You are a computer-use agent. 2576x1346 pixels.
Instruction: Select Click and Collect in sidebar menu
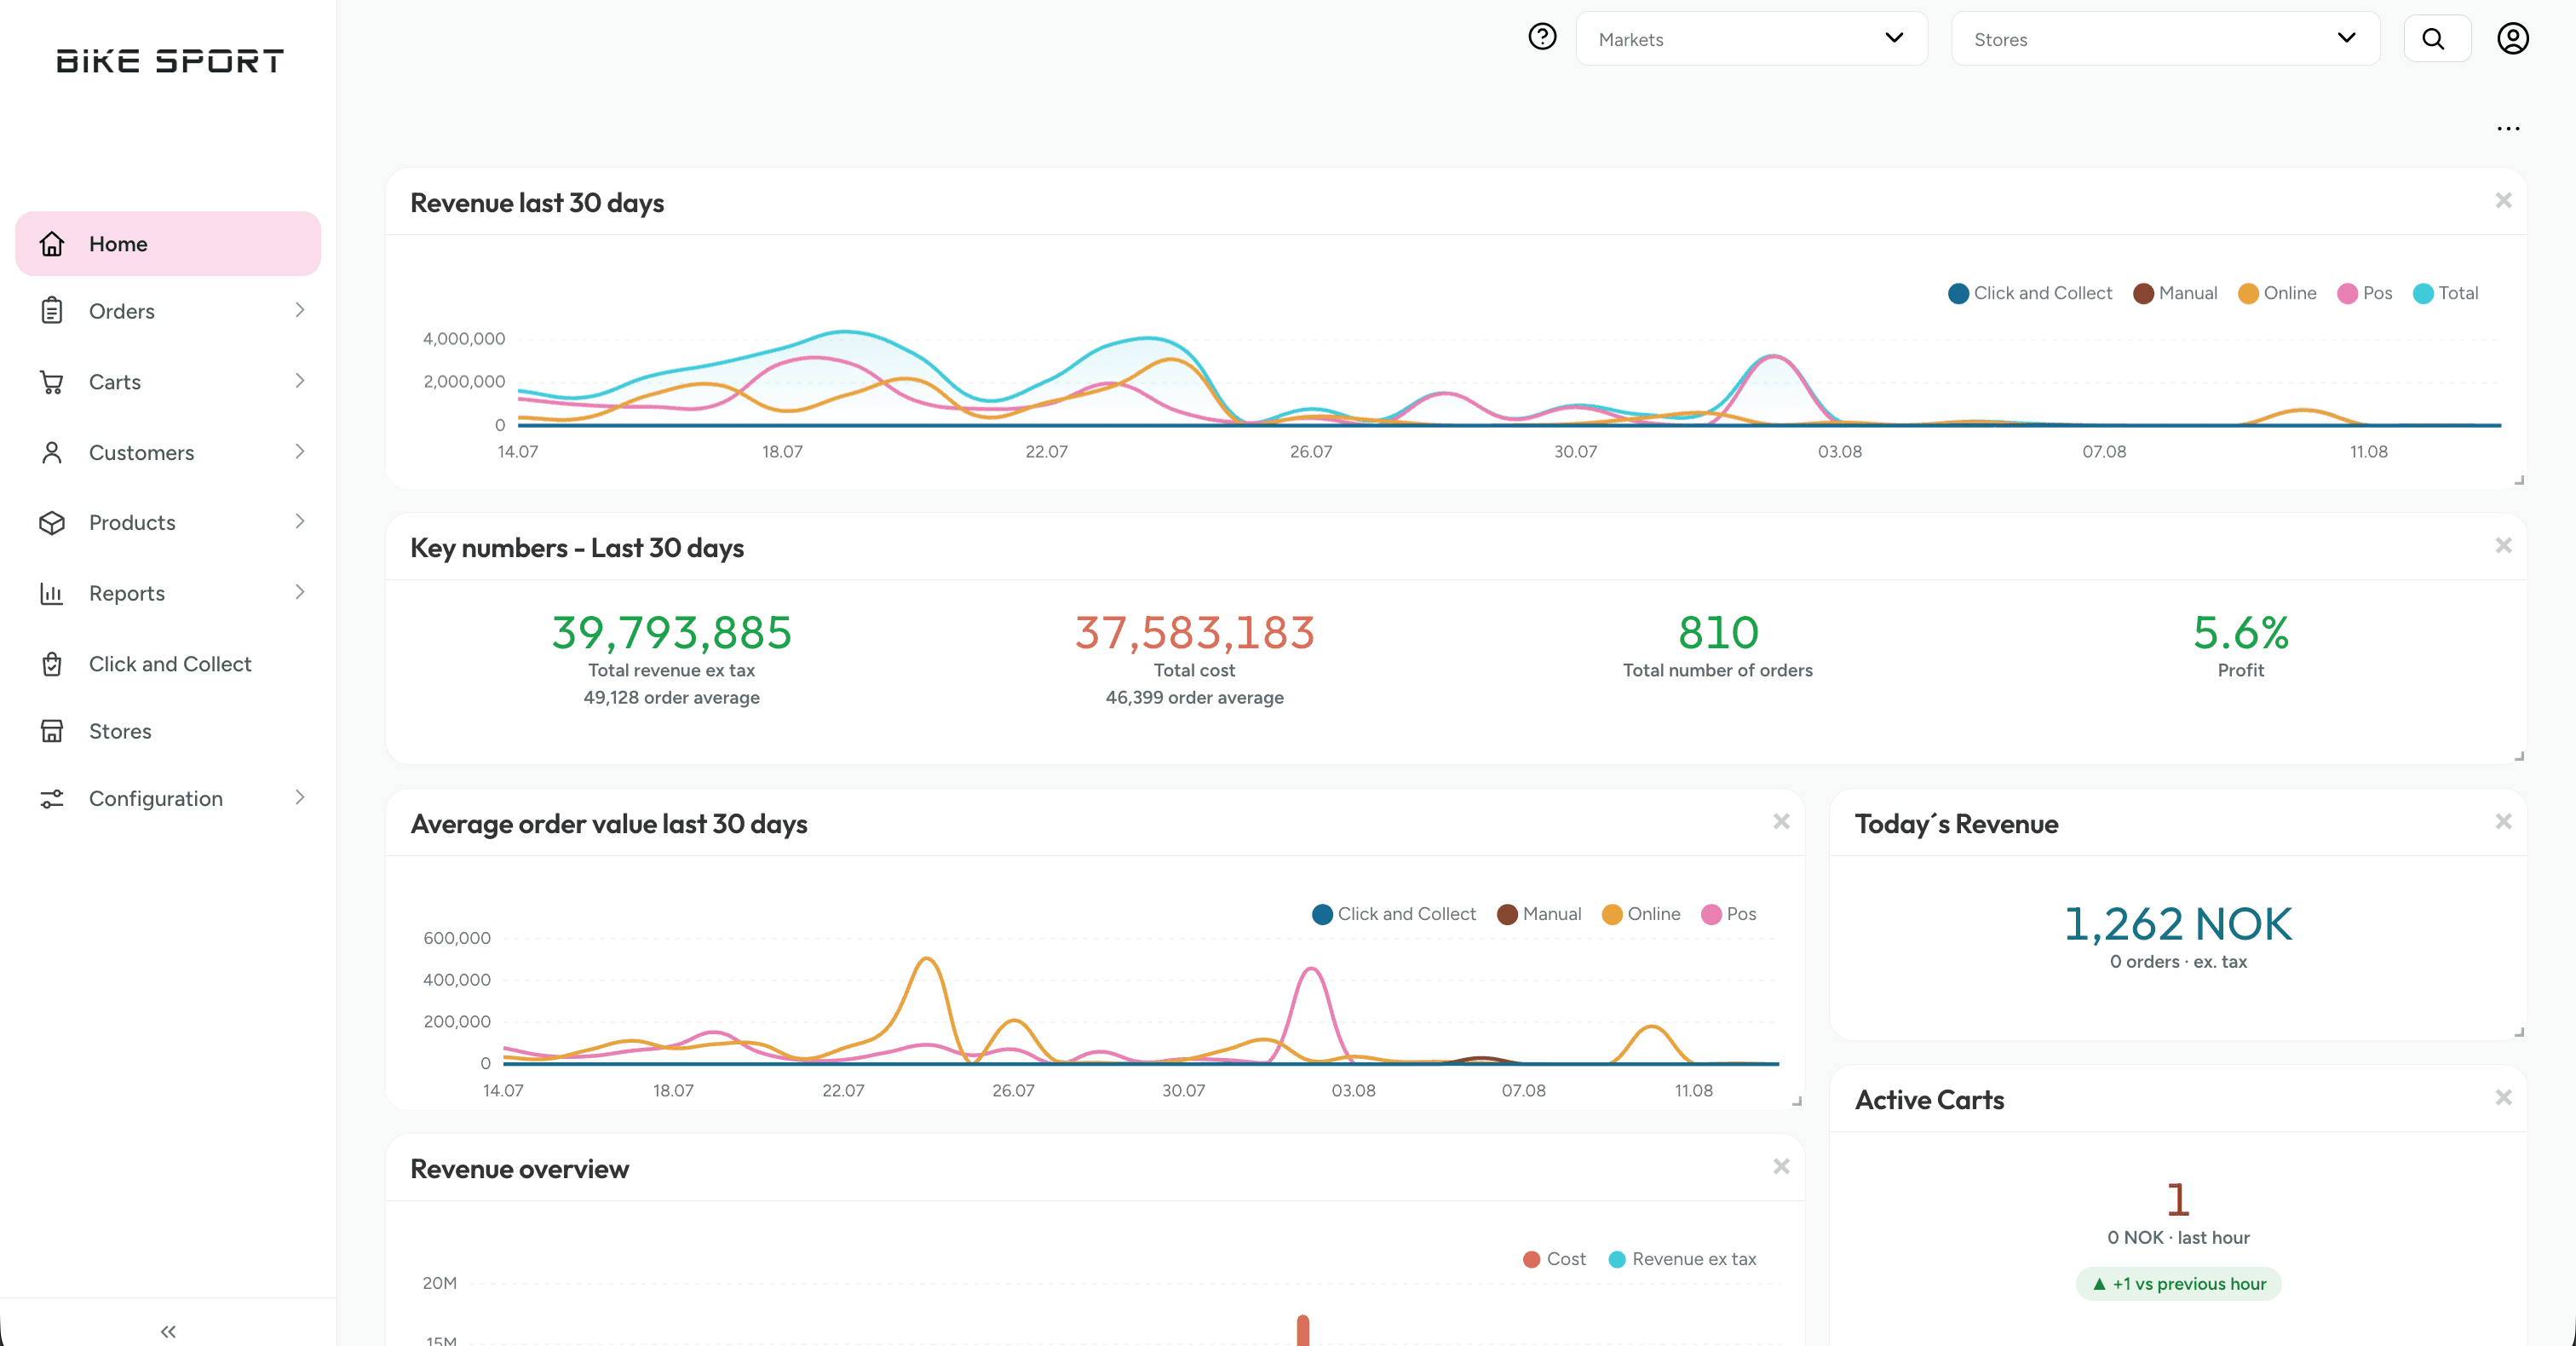(168, 664)
